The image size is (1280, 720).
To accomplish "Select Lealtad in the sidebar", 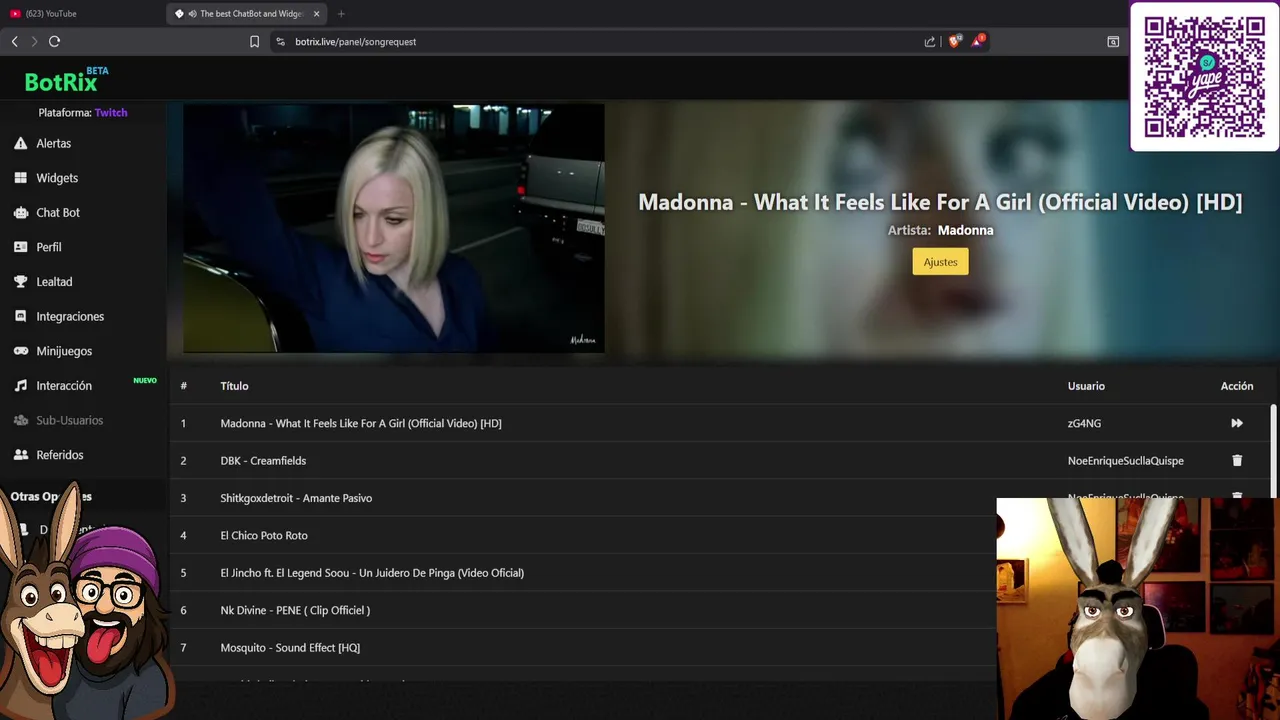I will 54,282.
